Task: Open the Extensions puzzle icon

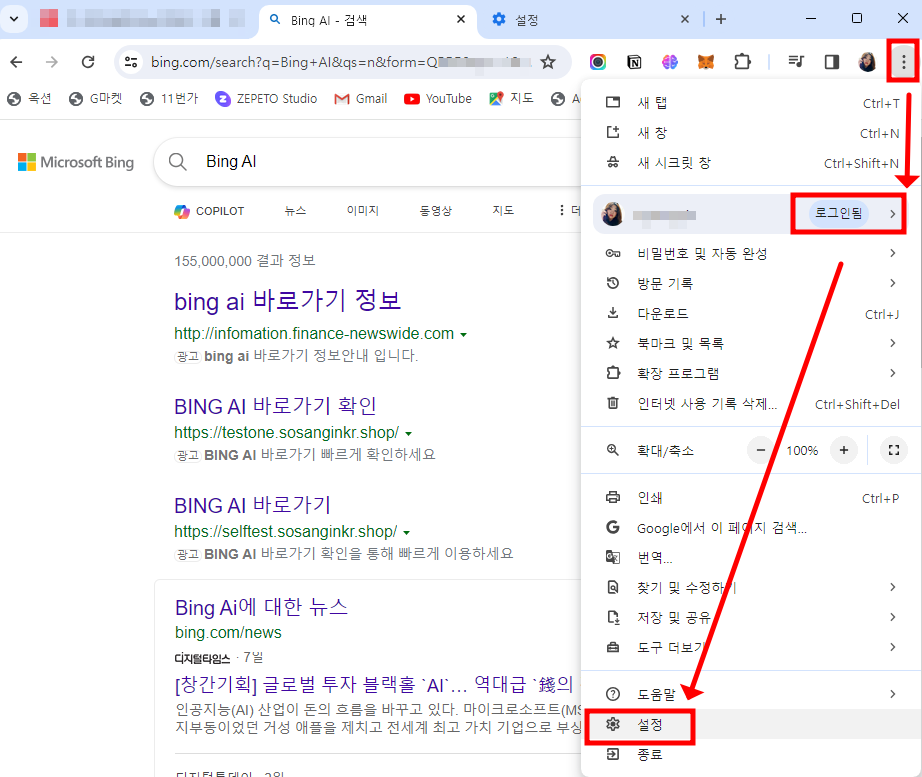Action: tap(743, 62)
